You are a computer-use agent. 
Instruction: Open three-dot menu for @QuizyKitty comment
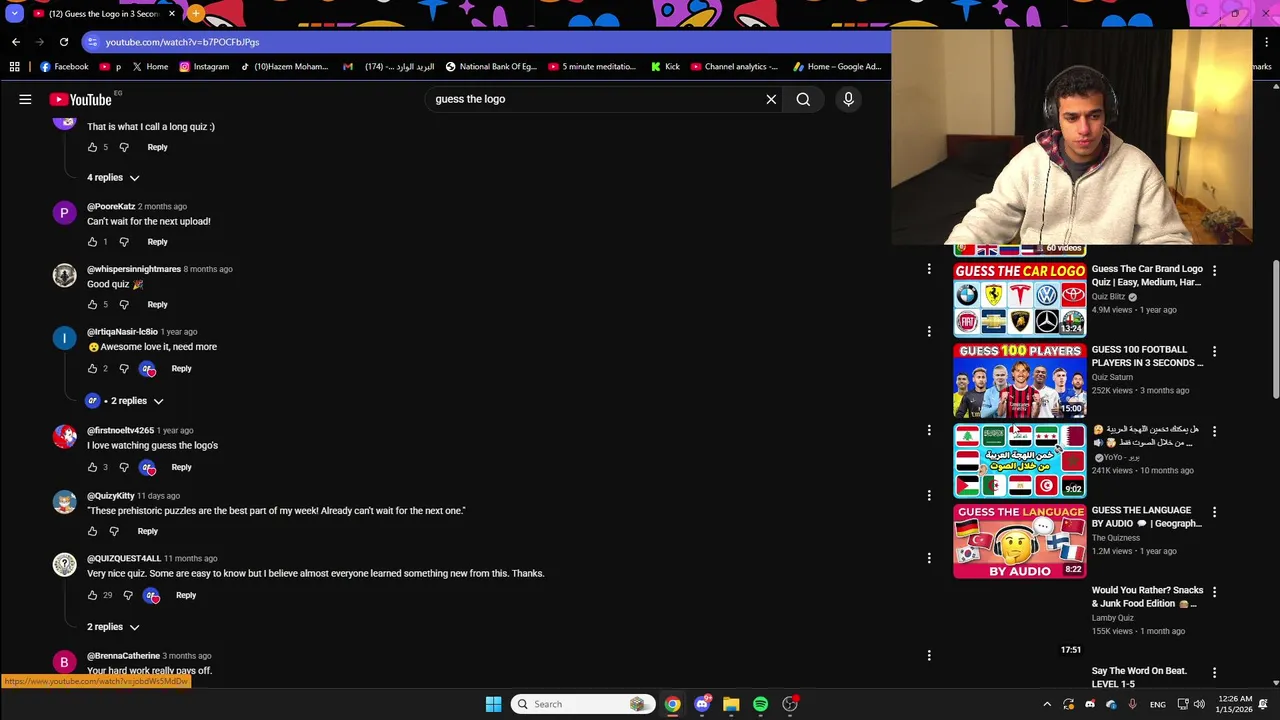point(929,495)
